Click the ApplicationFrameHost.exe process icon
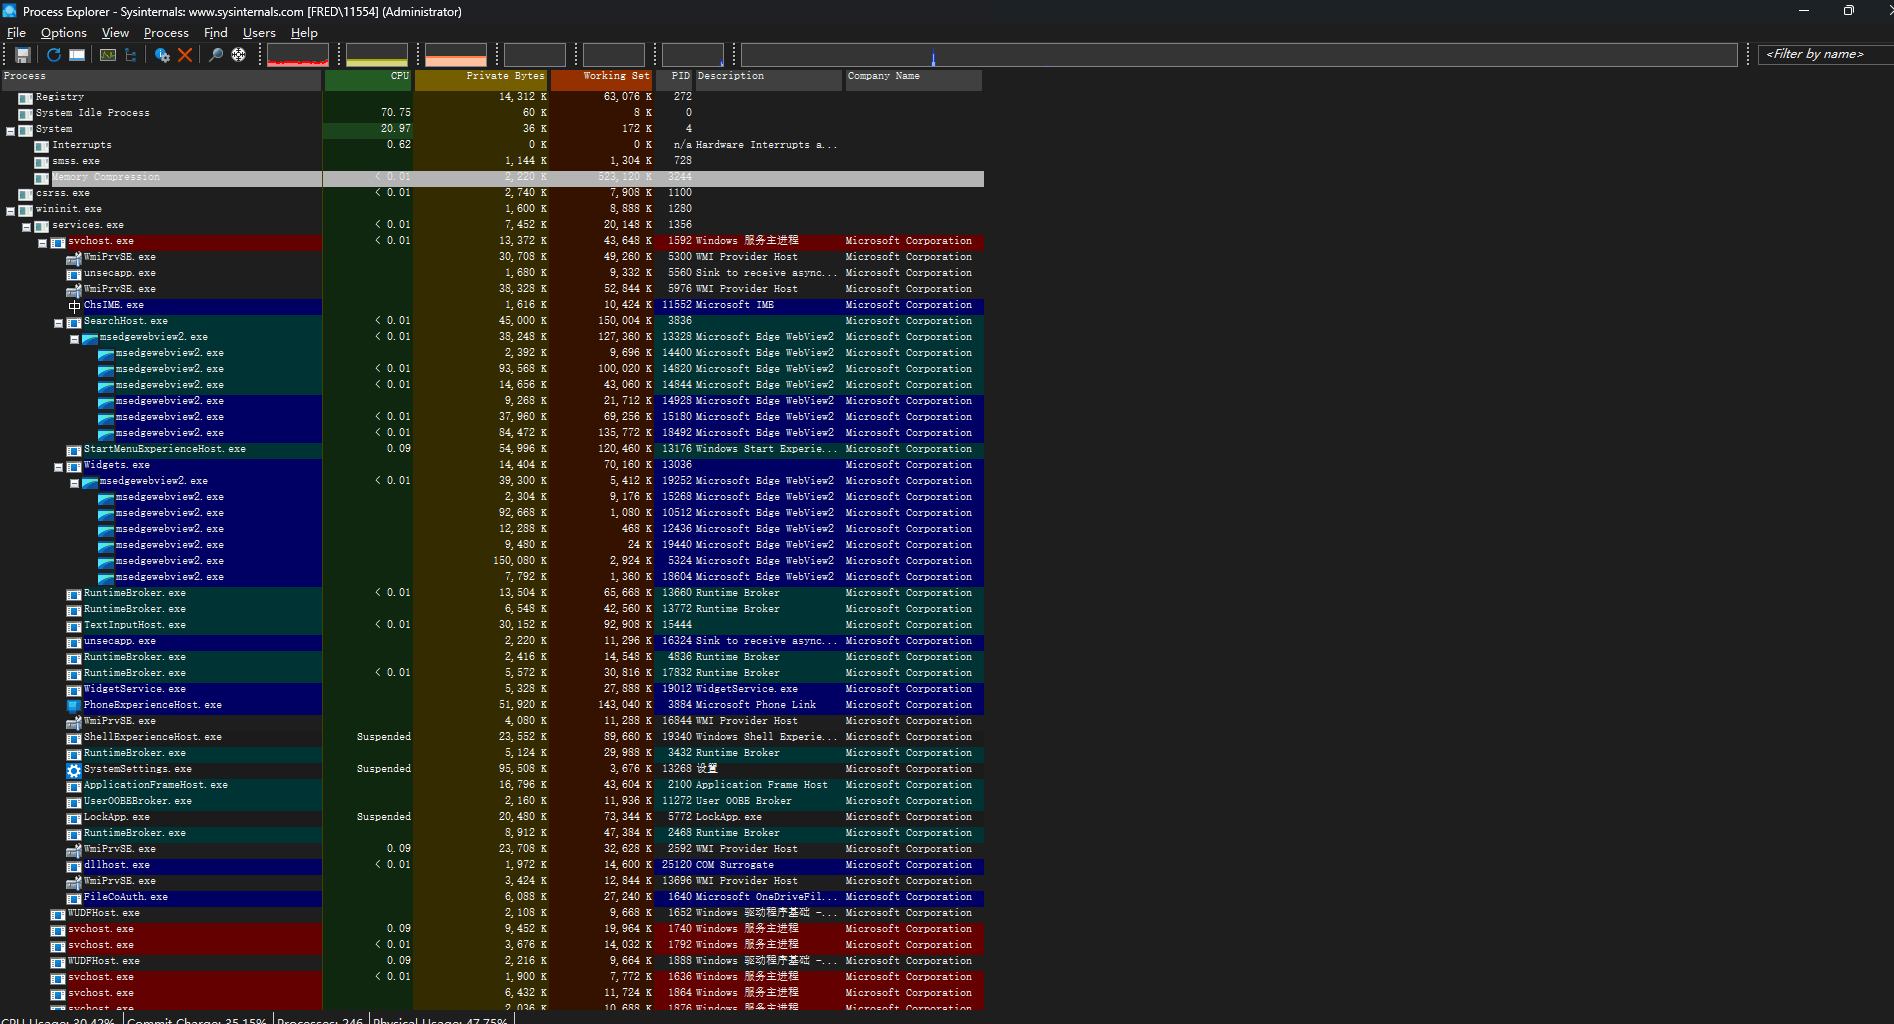1894x1024 pixels. pos(74,786)
